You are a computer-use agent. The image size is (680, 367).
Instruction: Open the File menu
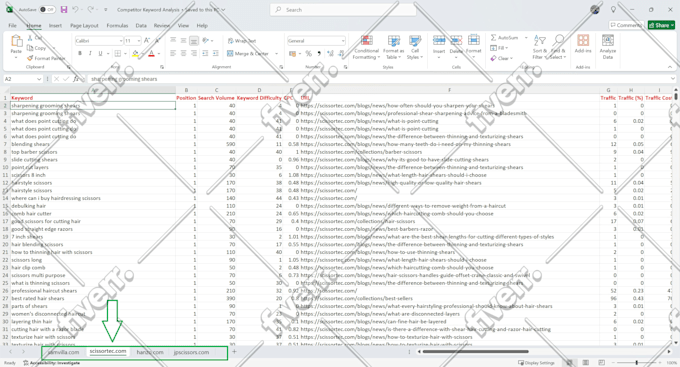pos(13,26)
